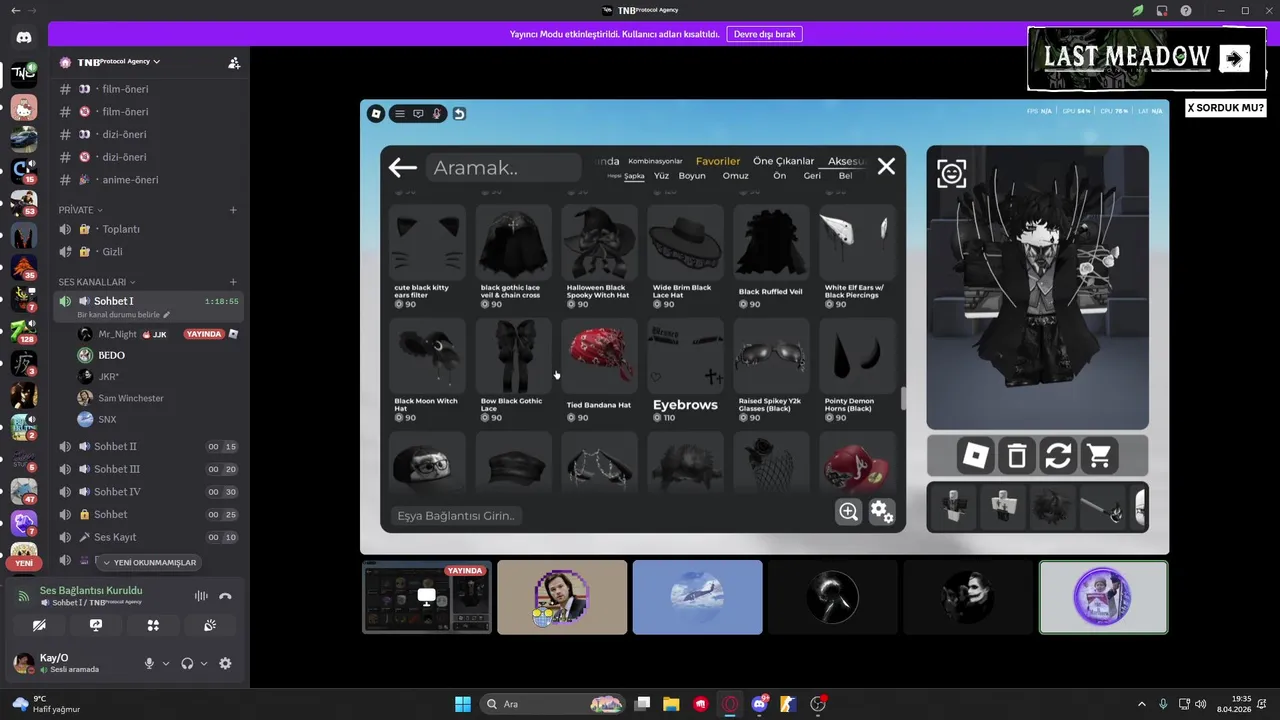Viewport: 1280px width, 720px height.
Task: Select the Favoriler catalog tab
Action: coord(718,161)
